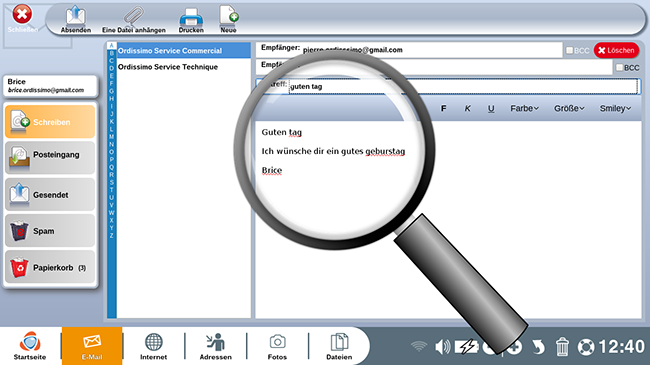Screen dimensions: 650x365
Task: Open the Smiley dropdown
Action: [x=615, y=109]
